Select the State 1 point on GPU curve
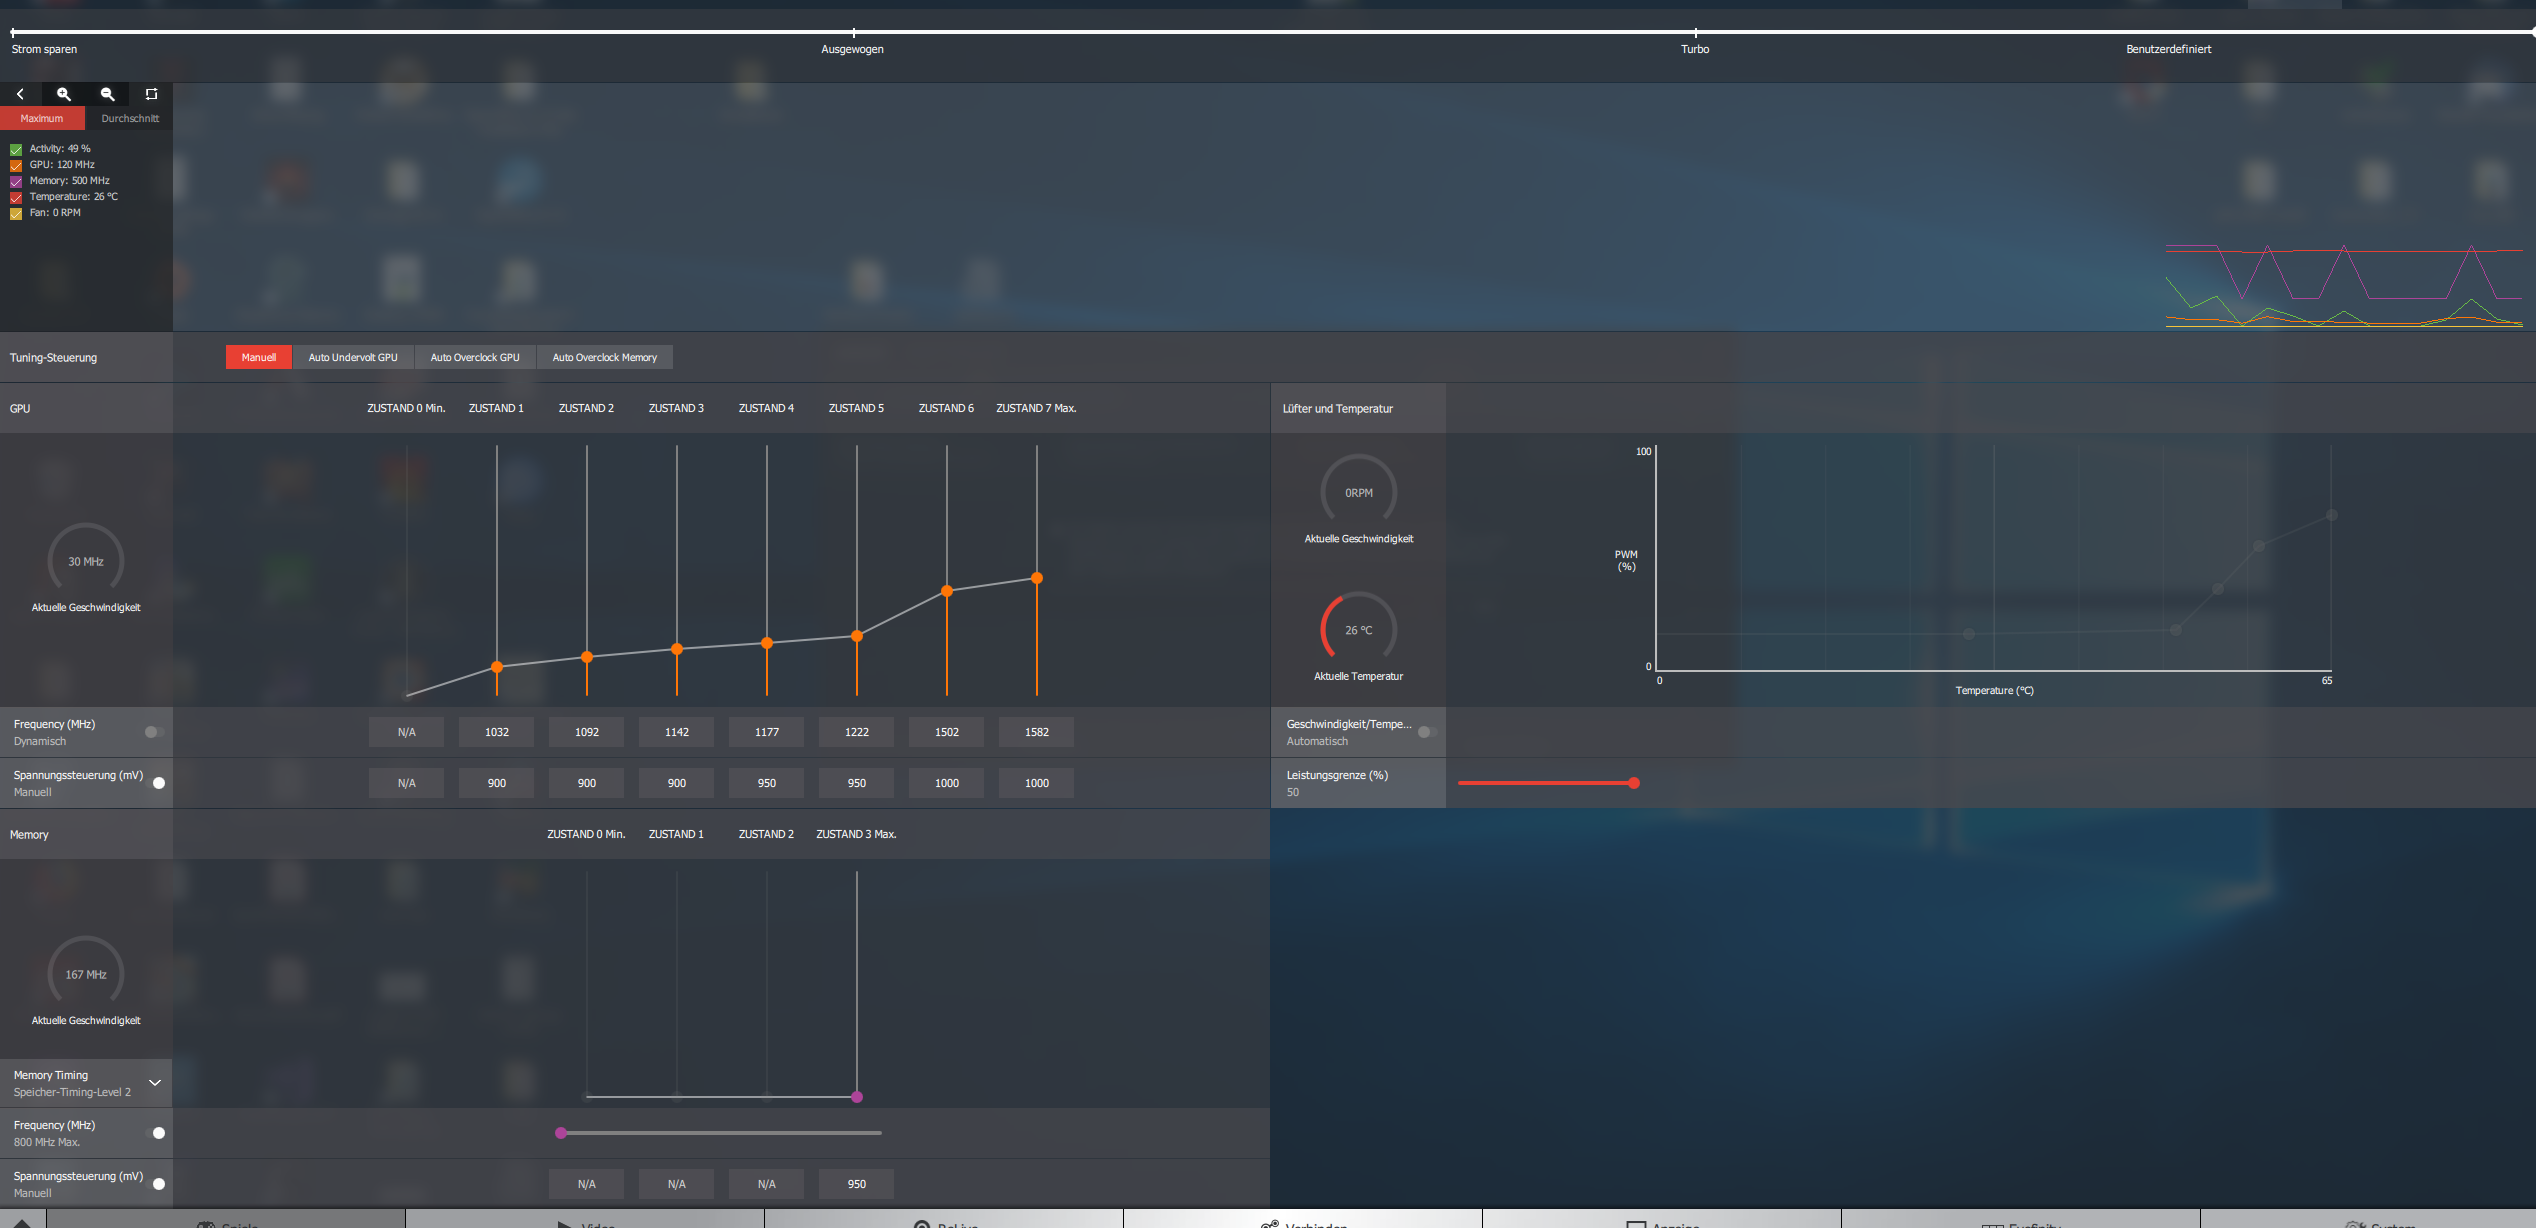2536x1228 pixels. (497, 667)
